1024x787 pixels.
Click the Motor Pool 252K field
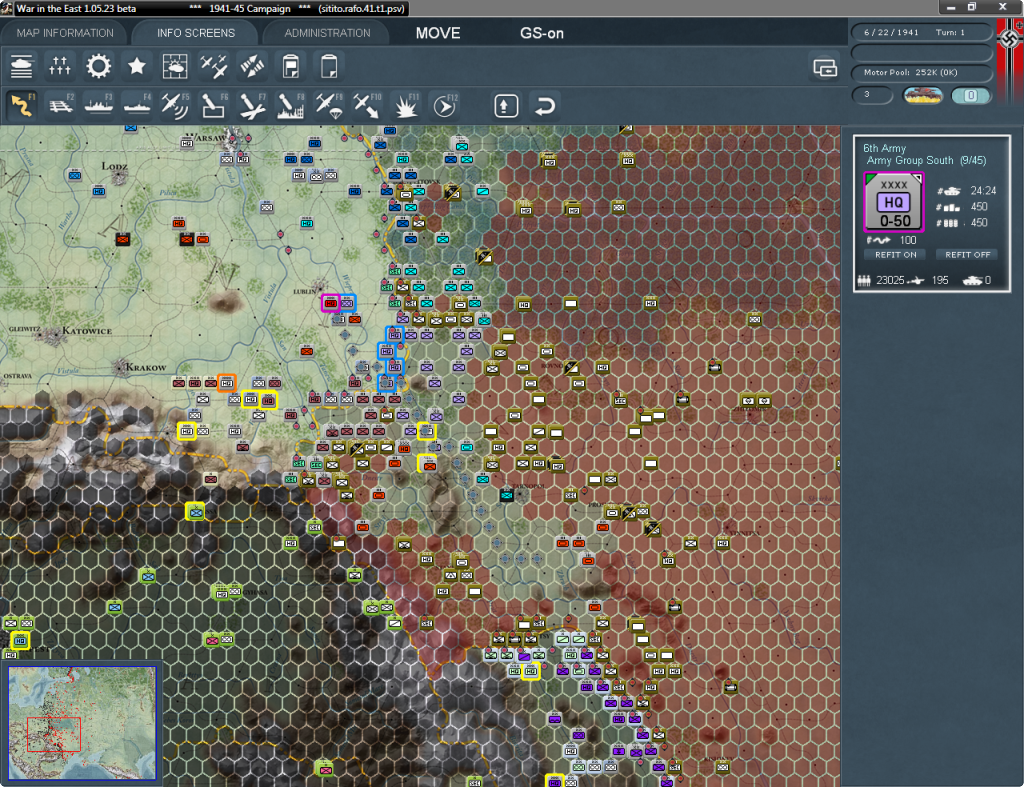[x=921, y=72]
